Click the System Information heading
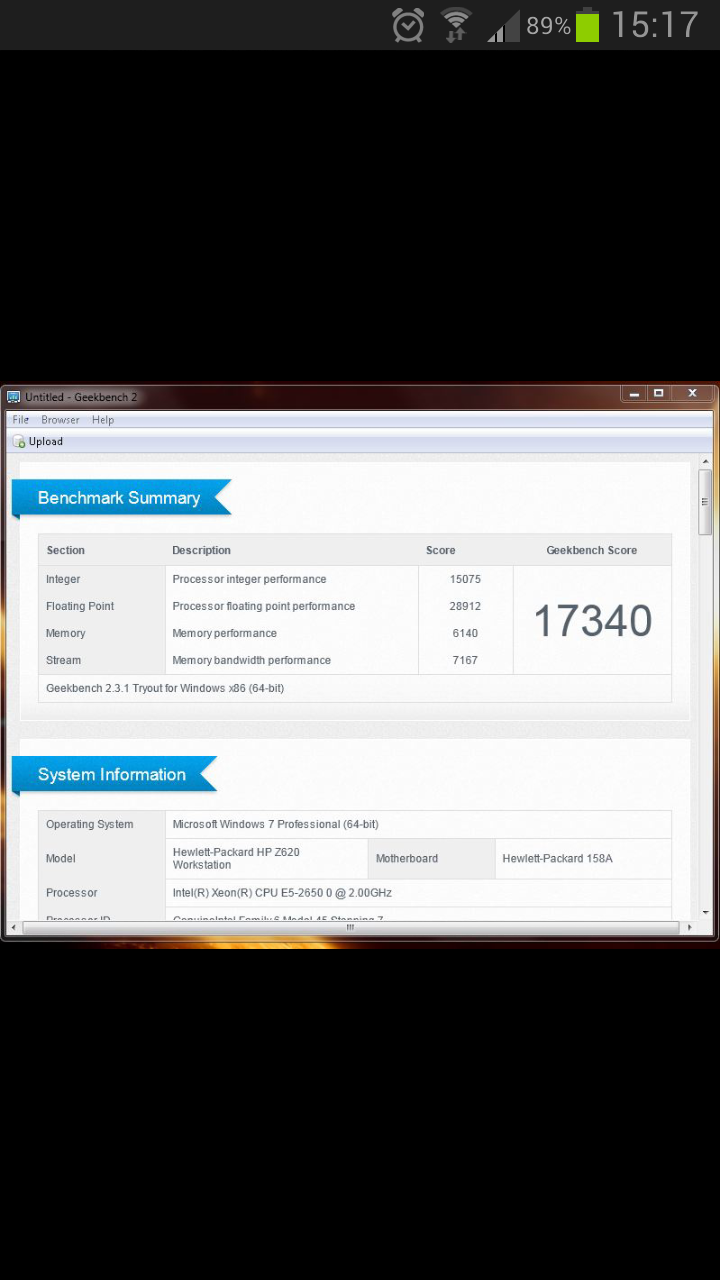The width and height of the screenshot is (720, 1280). click(x=112, y=775)
